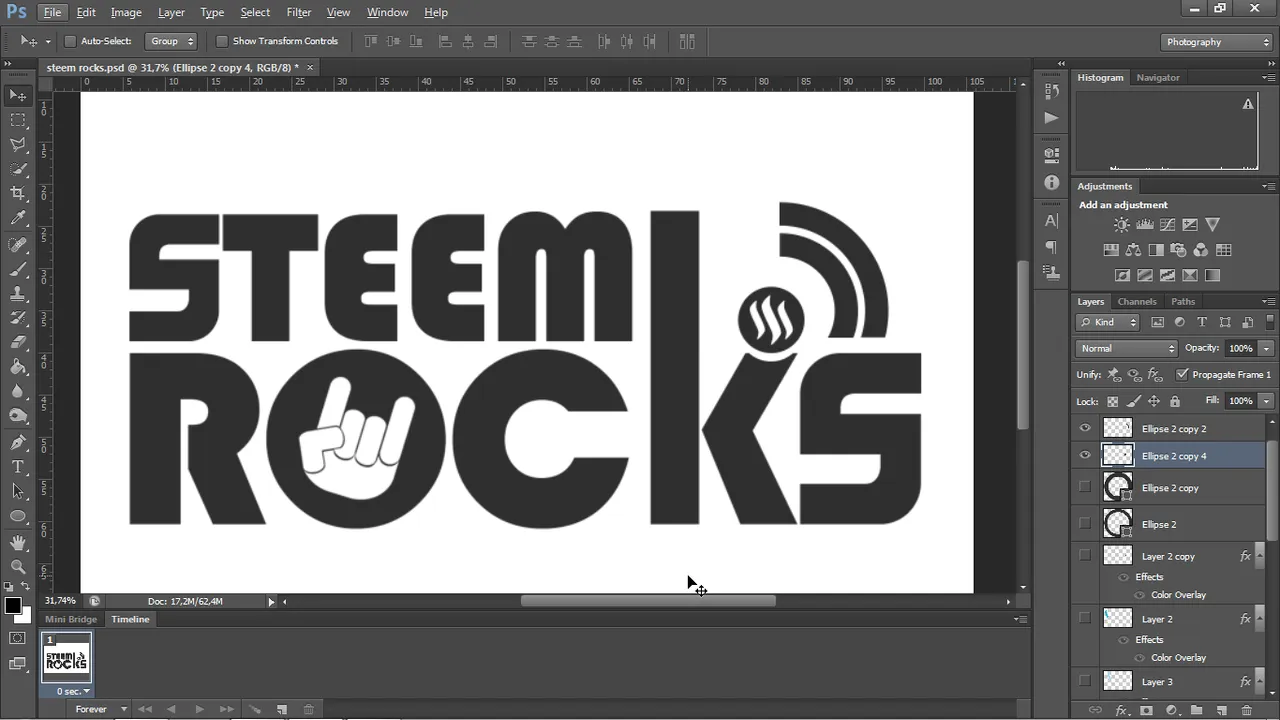Select the Rectangular Marquee tool
The height and width of the screenshot is (720, 1280).
18,120
